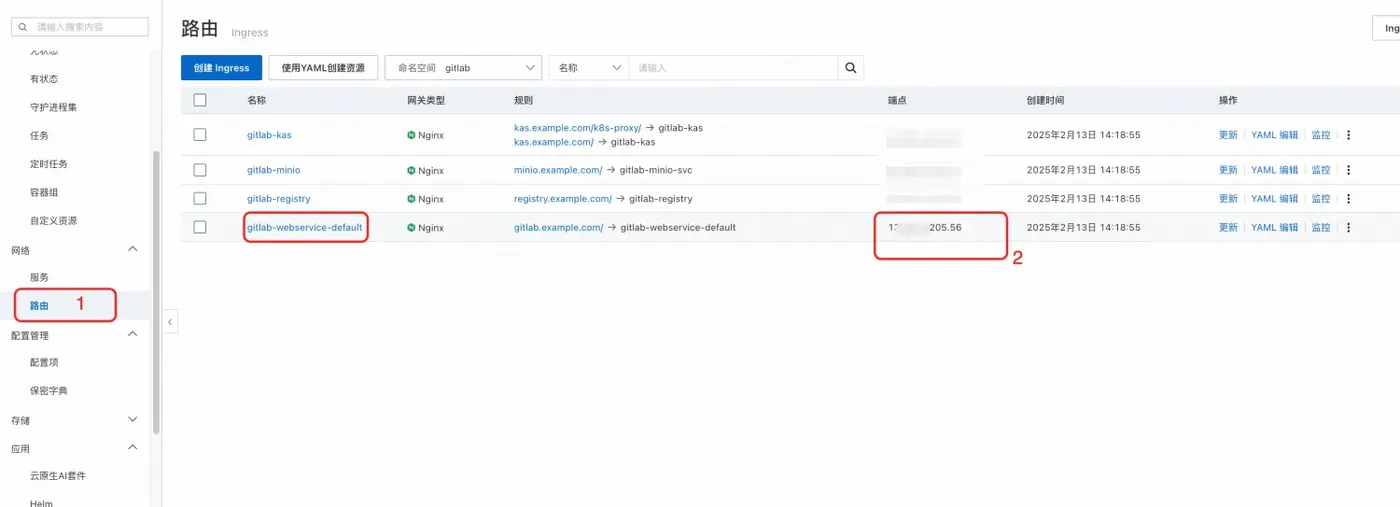Screen dimensions: 1400x507
Task: Click the 创建 Ingress button
Action: (222, 68)
